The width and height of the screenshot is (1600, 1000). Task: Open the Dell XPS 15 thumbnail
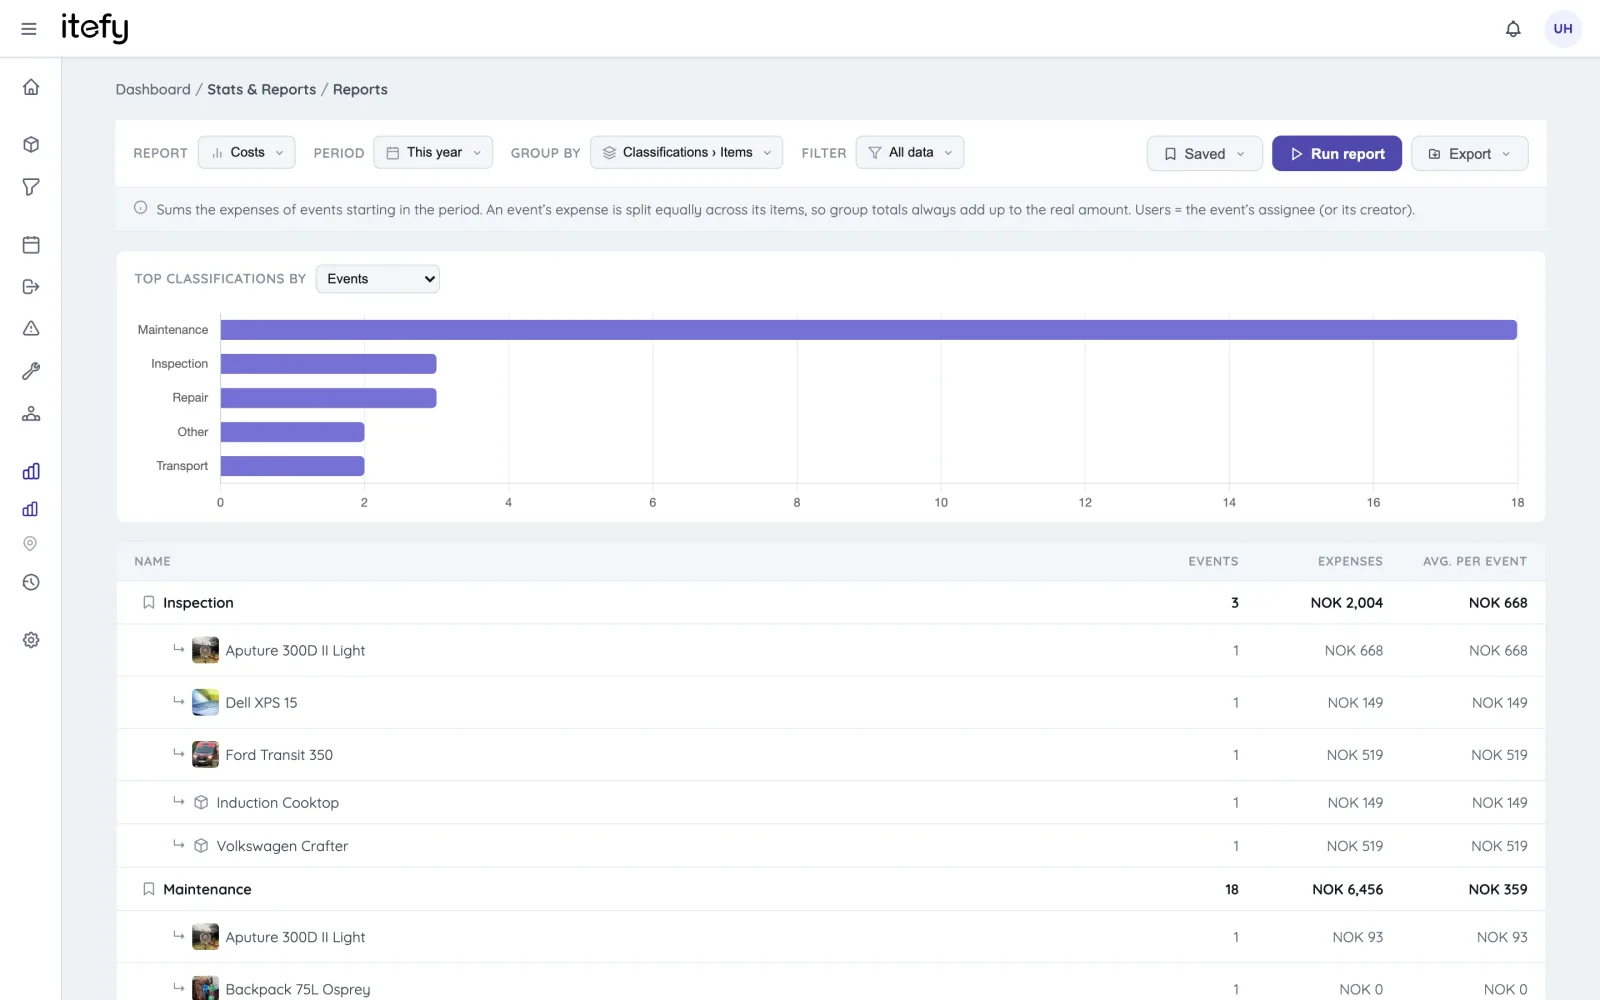tap(205, 702)
